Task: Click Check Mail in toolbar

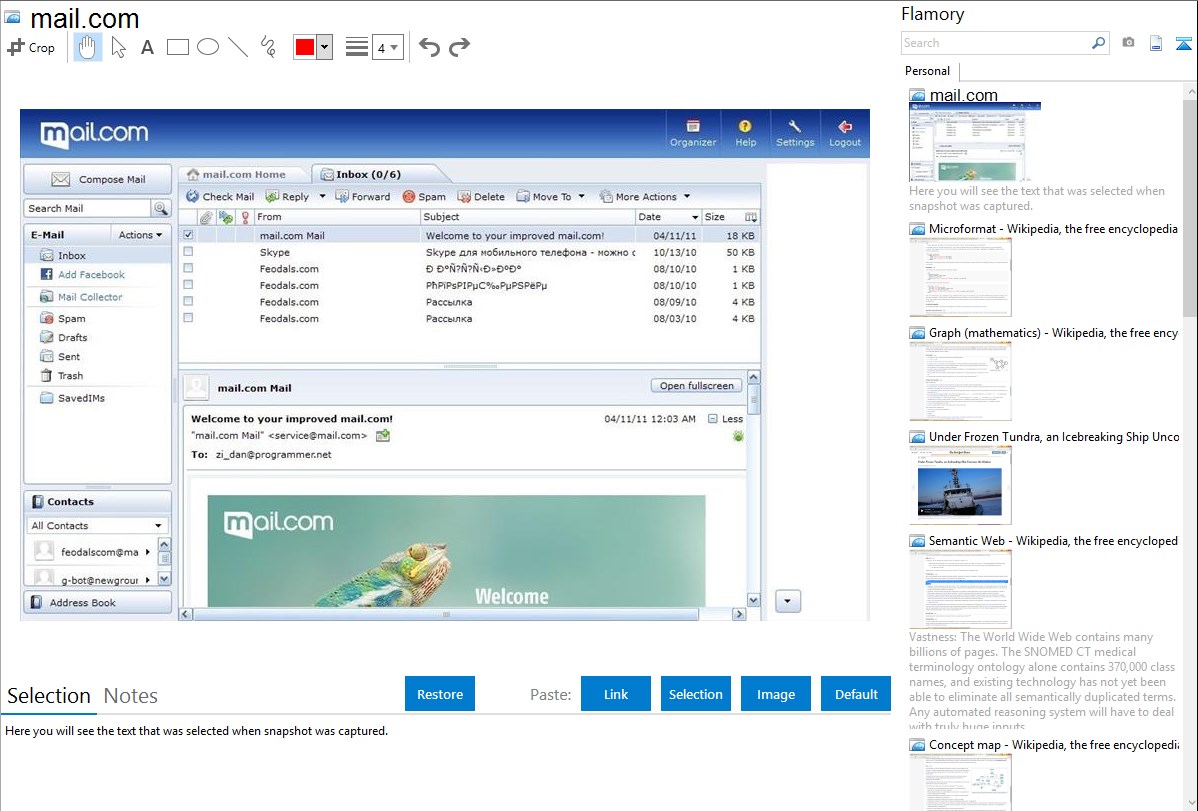Action: coord(220,196)
